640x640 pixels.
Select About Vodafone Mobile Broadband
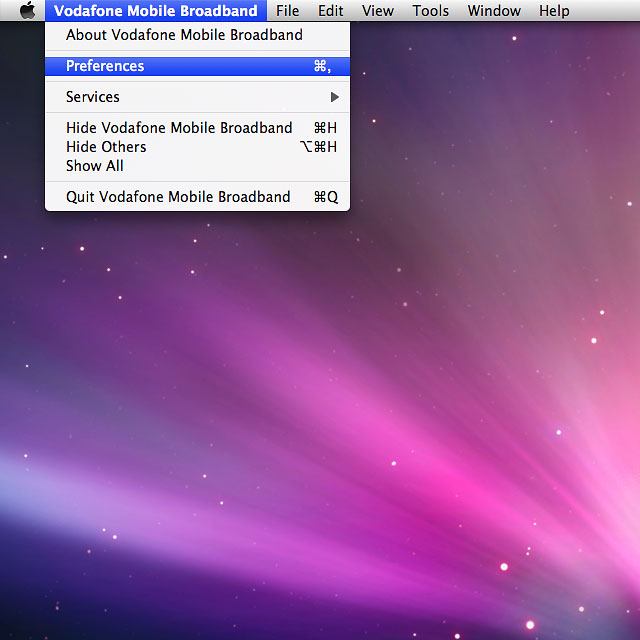[184, 35]
